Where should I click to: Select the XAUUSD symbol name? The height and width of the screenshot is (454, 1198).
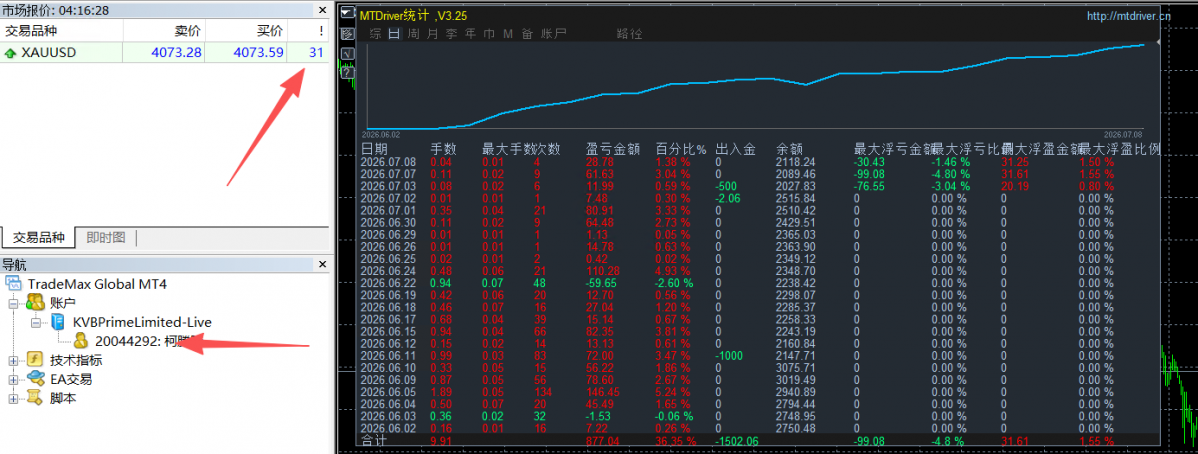coord(47,54)
